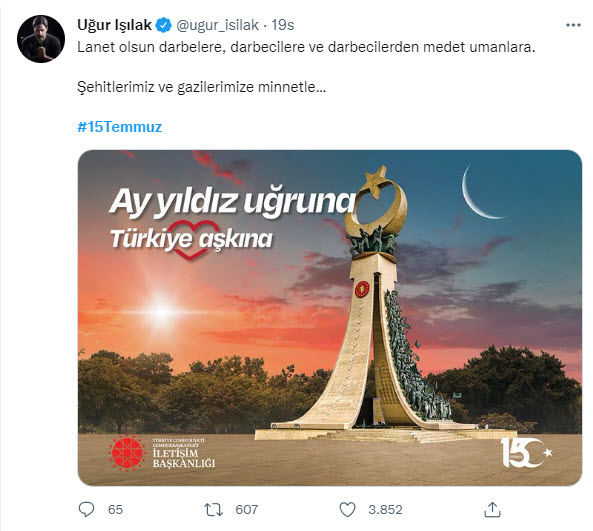Open the reply speech bubble icon
Image resolution: width=593 pixels, height=531 pixels.
[86, 509]
